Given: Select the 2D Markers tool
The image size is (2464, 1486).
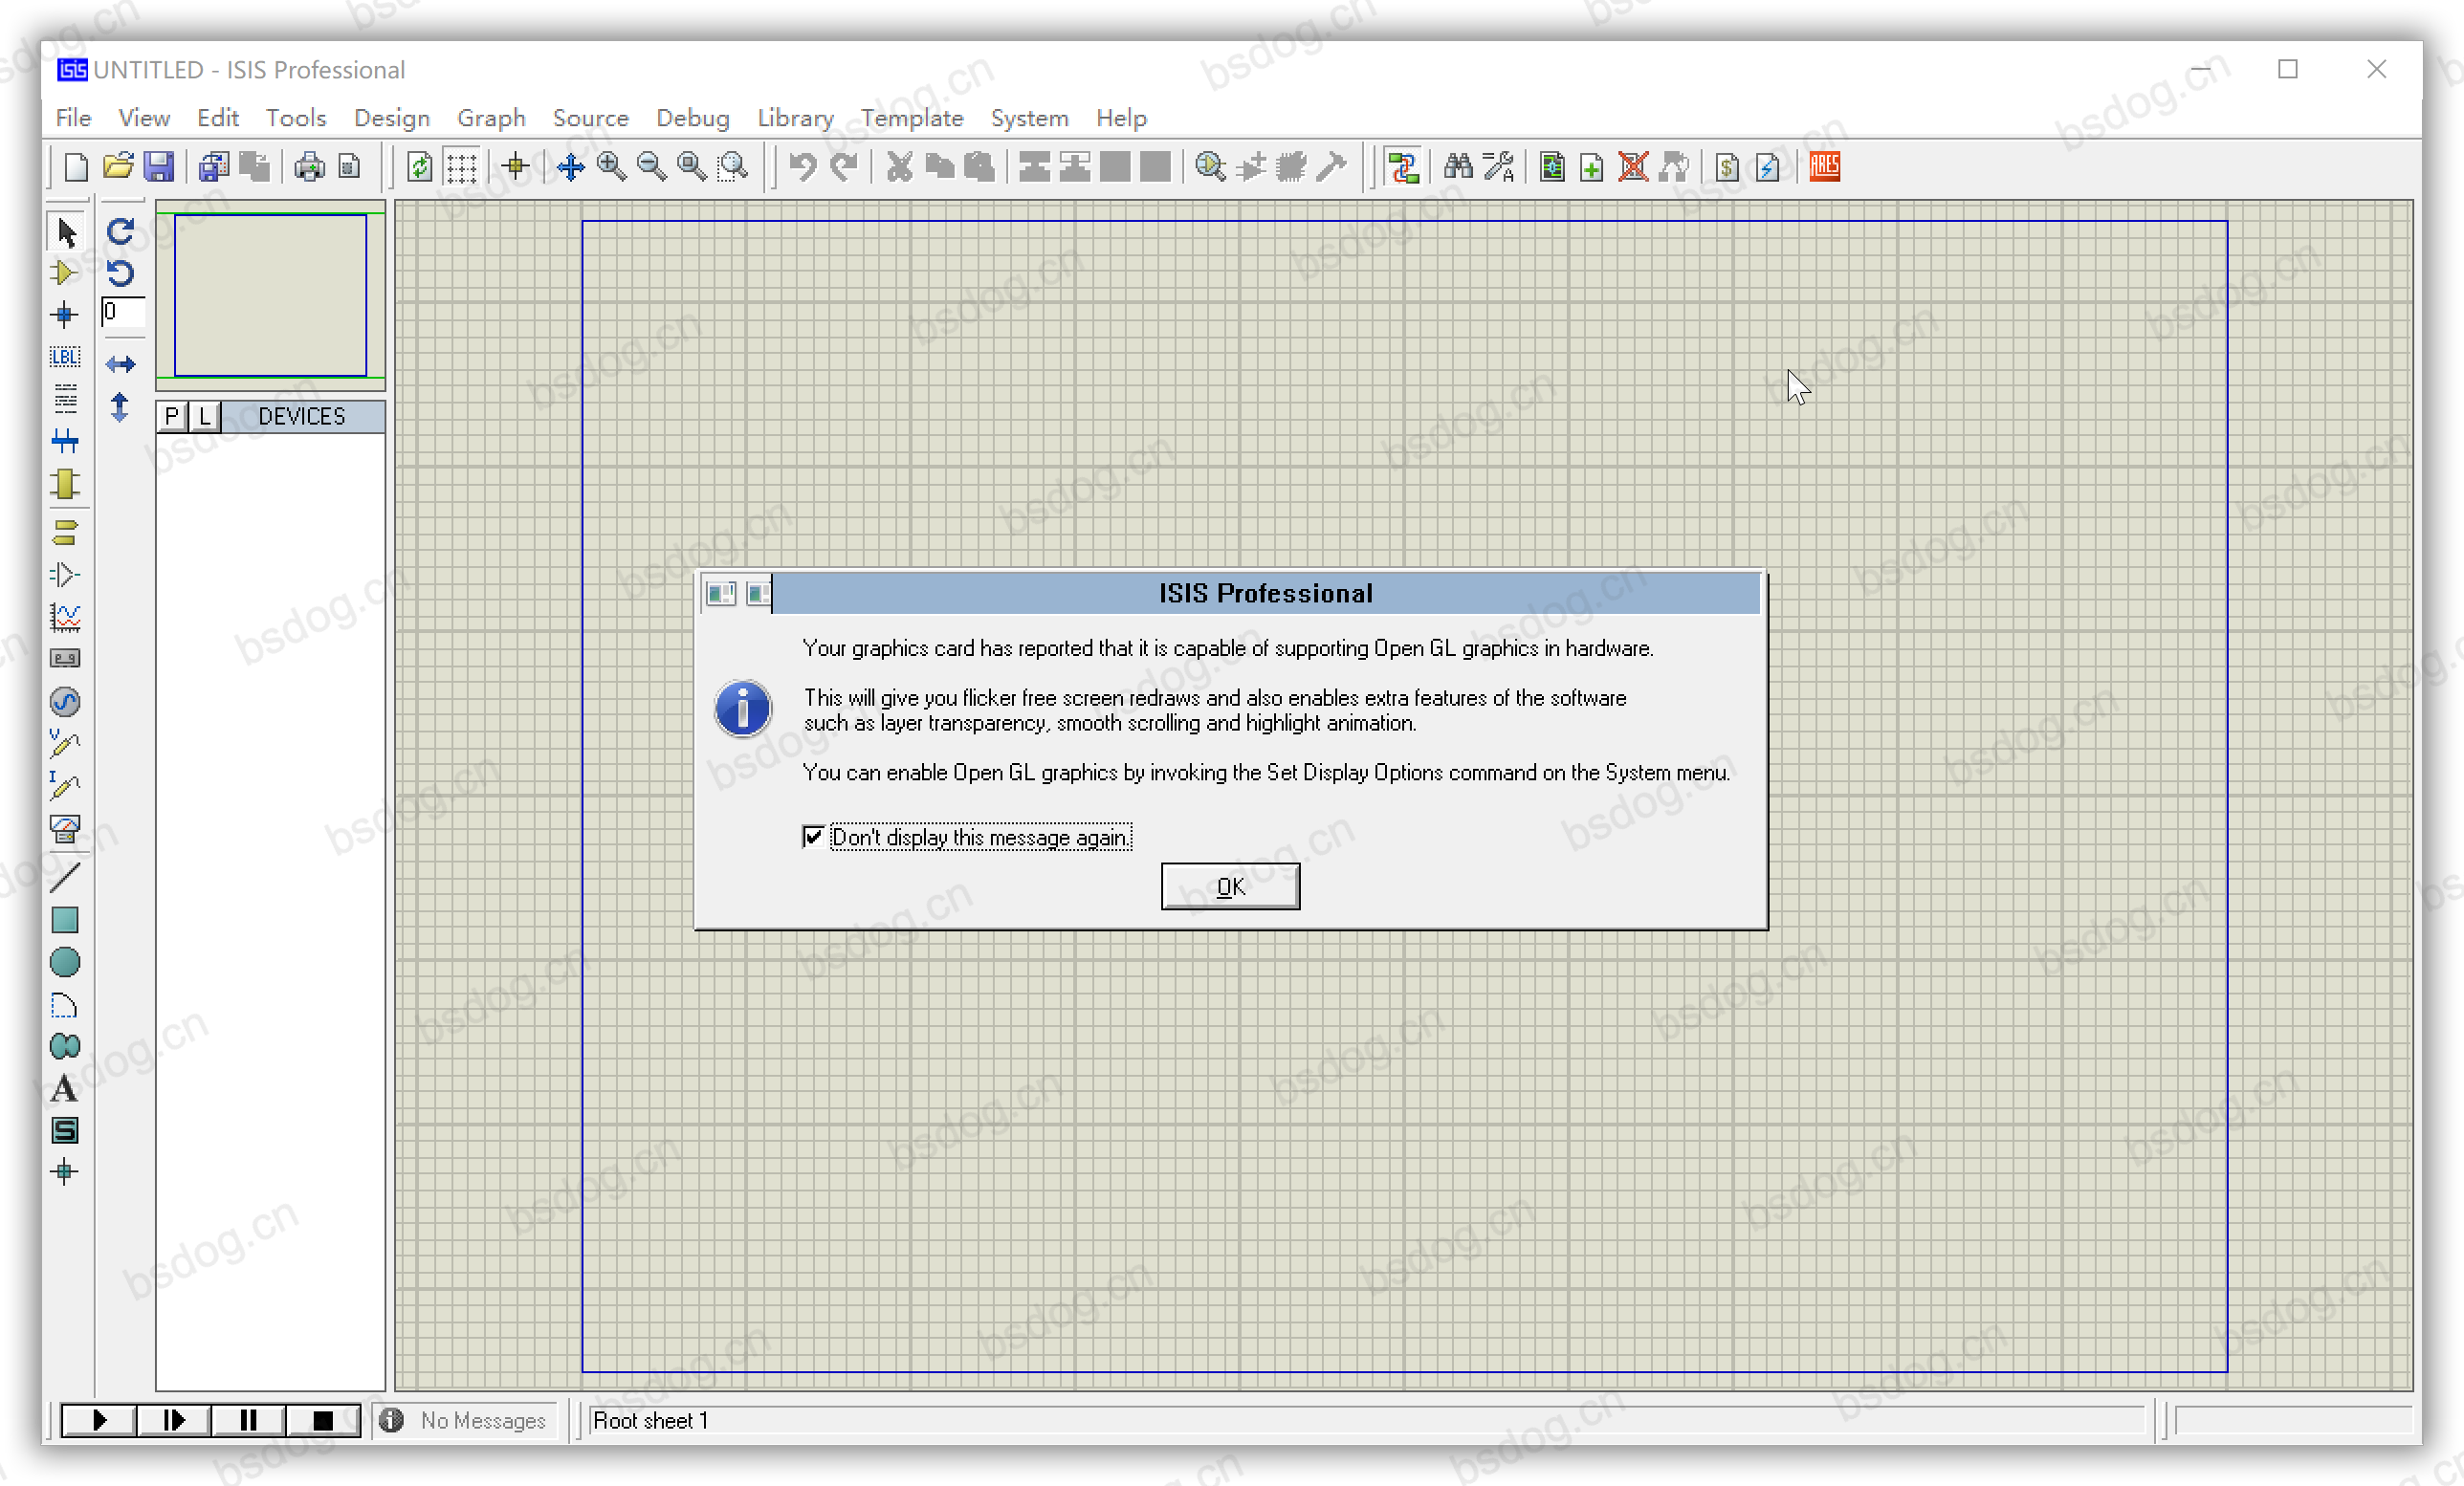Looking at the screenshot, I should click(65, 1172).
